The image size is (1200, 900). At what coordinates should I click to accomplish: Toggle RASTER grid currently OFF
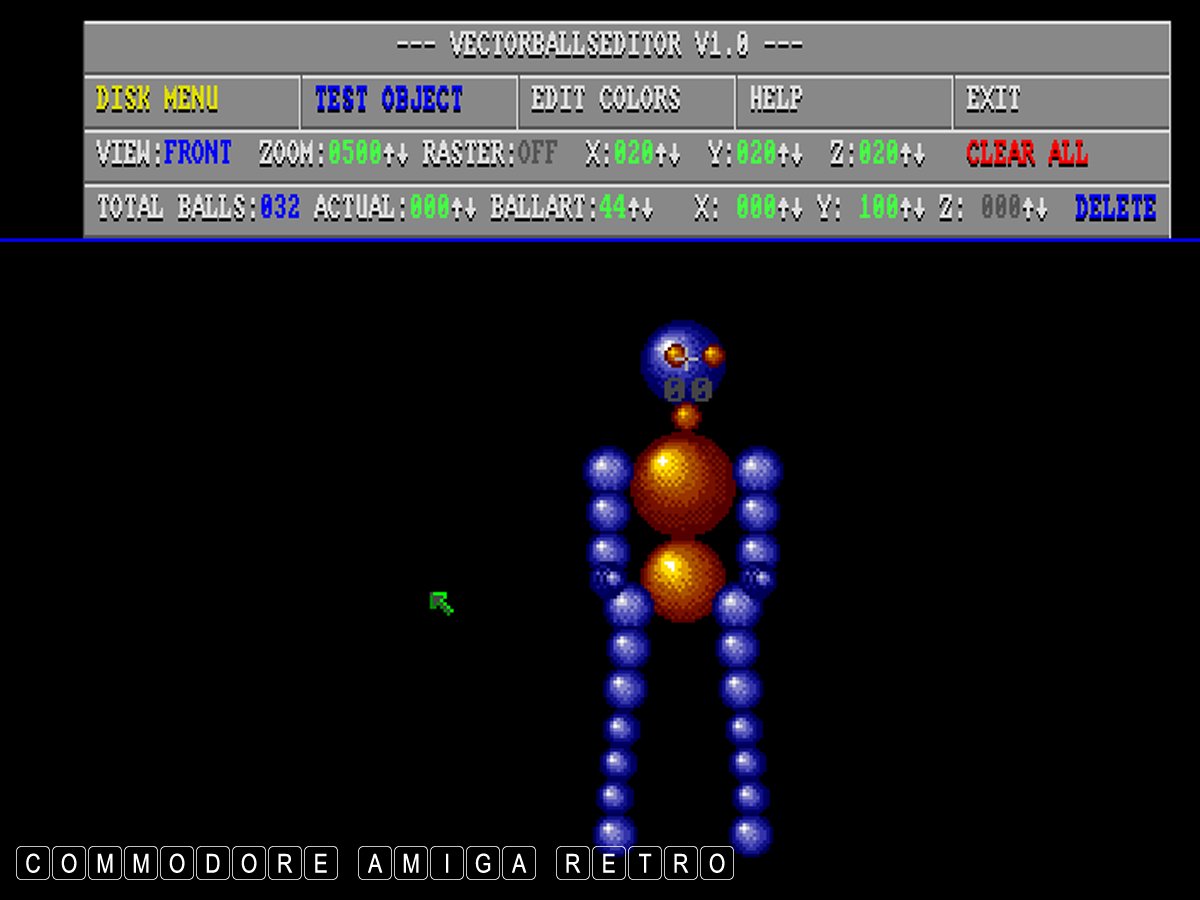pos(537,154)
